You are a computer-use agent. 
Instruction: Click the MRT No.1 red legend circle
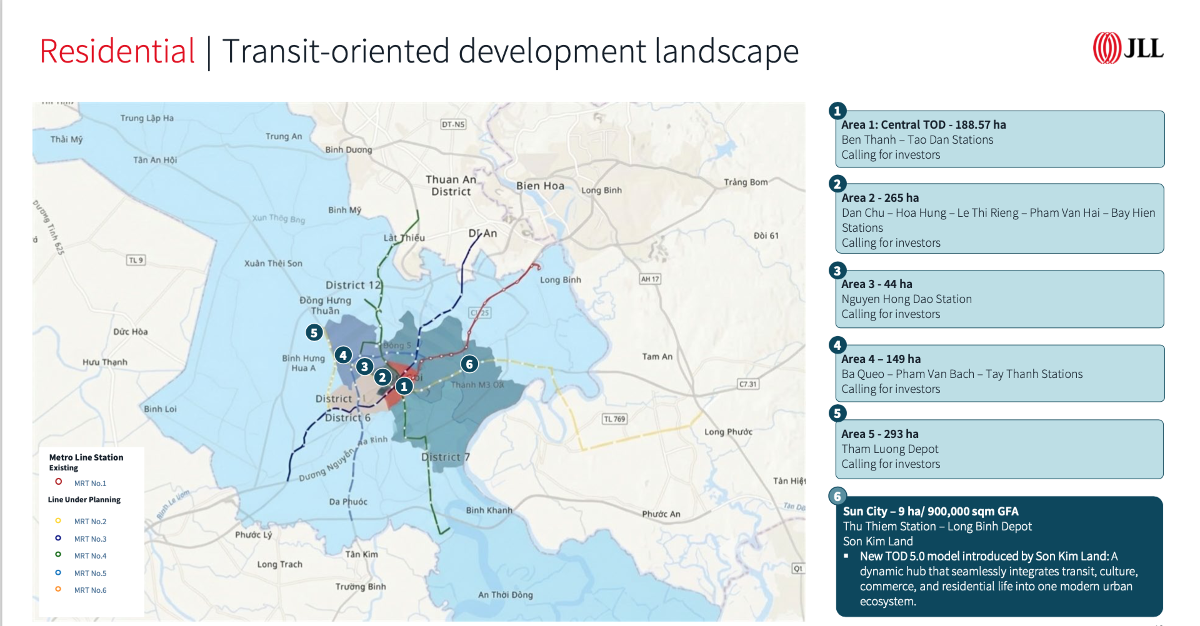pyautogui.click(x=59, y=482)
